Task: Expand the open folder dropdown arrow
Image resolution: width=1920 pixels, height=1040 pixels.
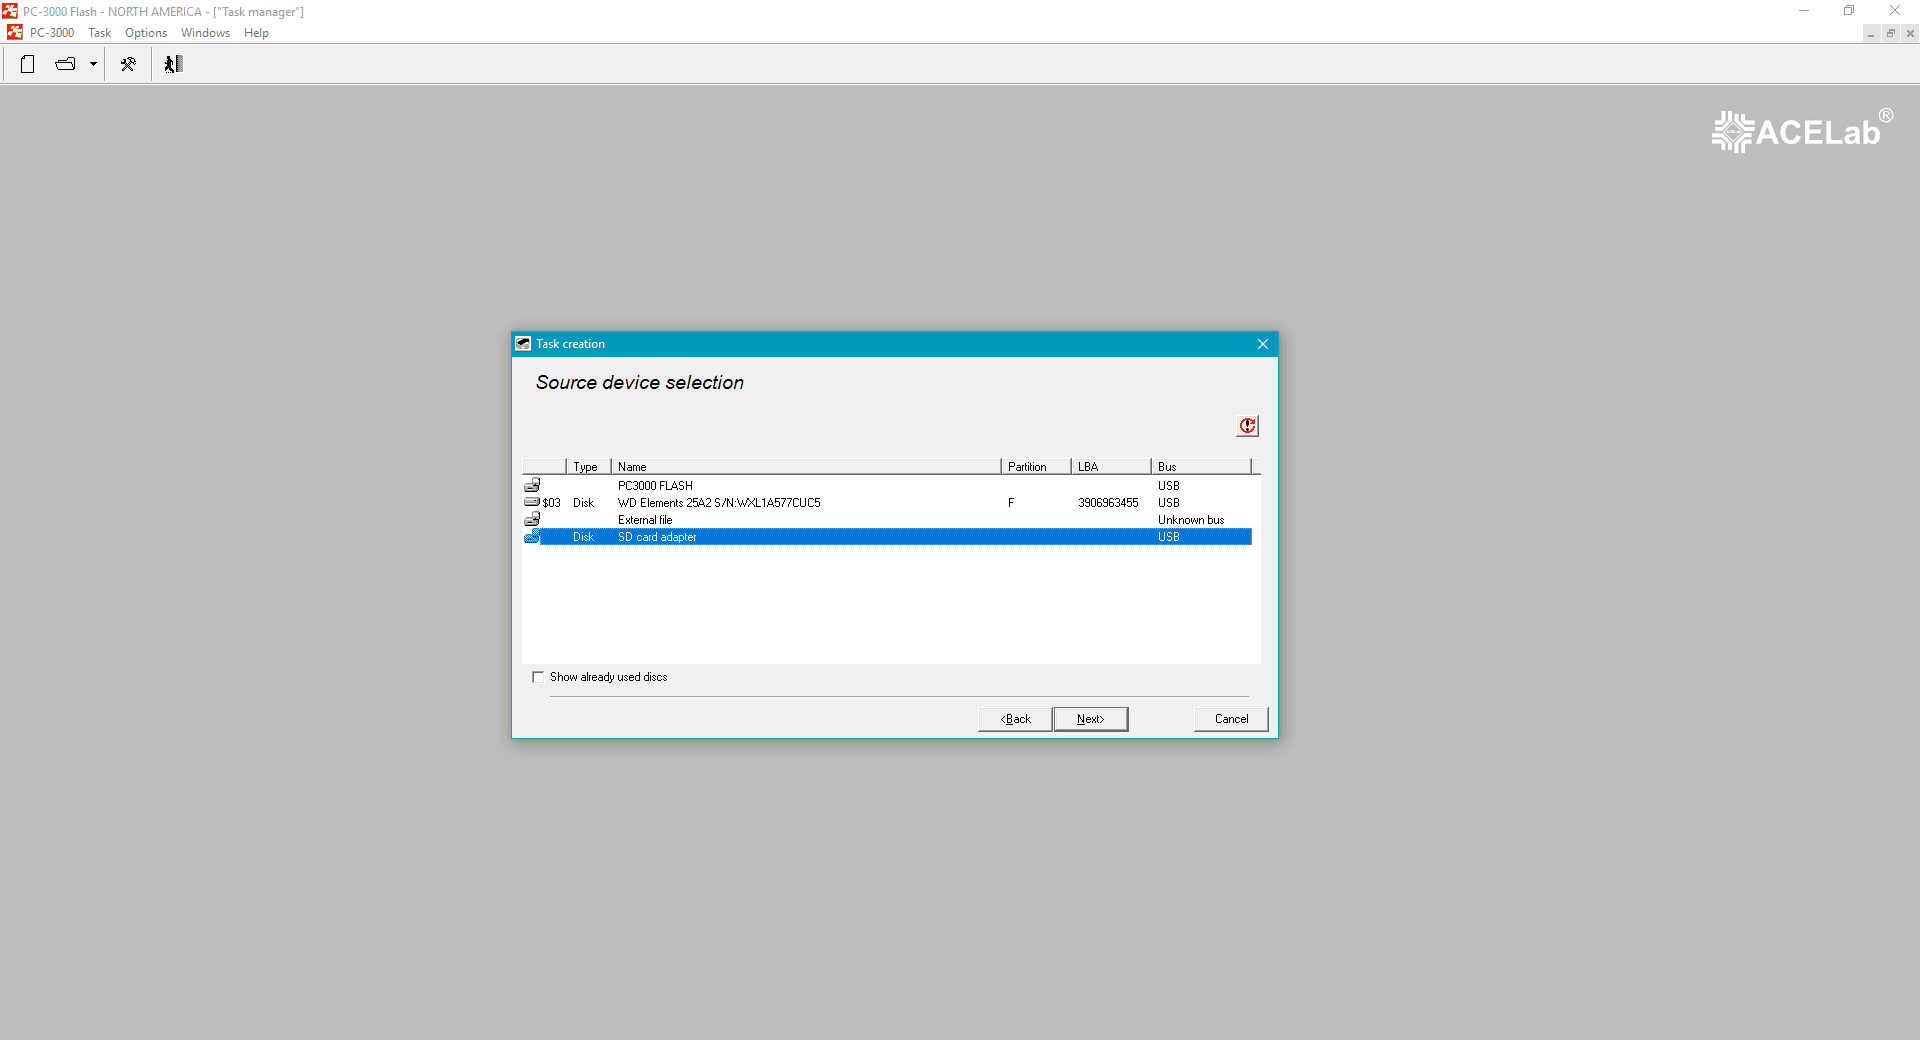Action: point(93,64)
